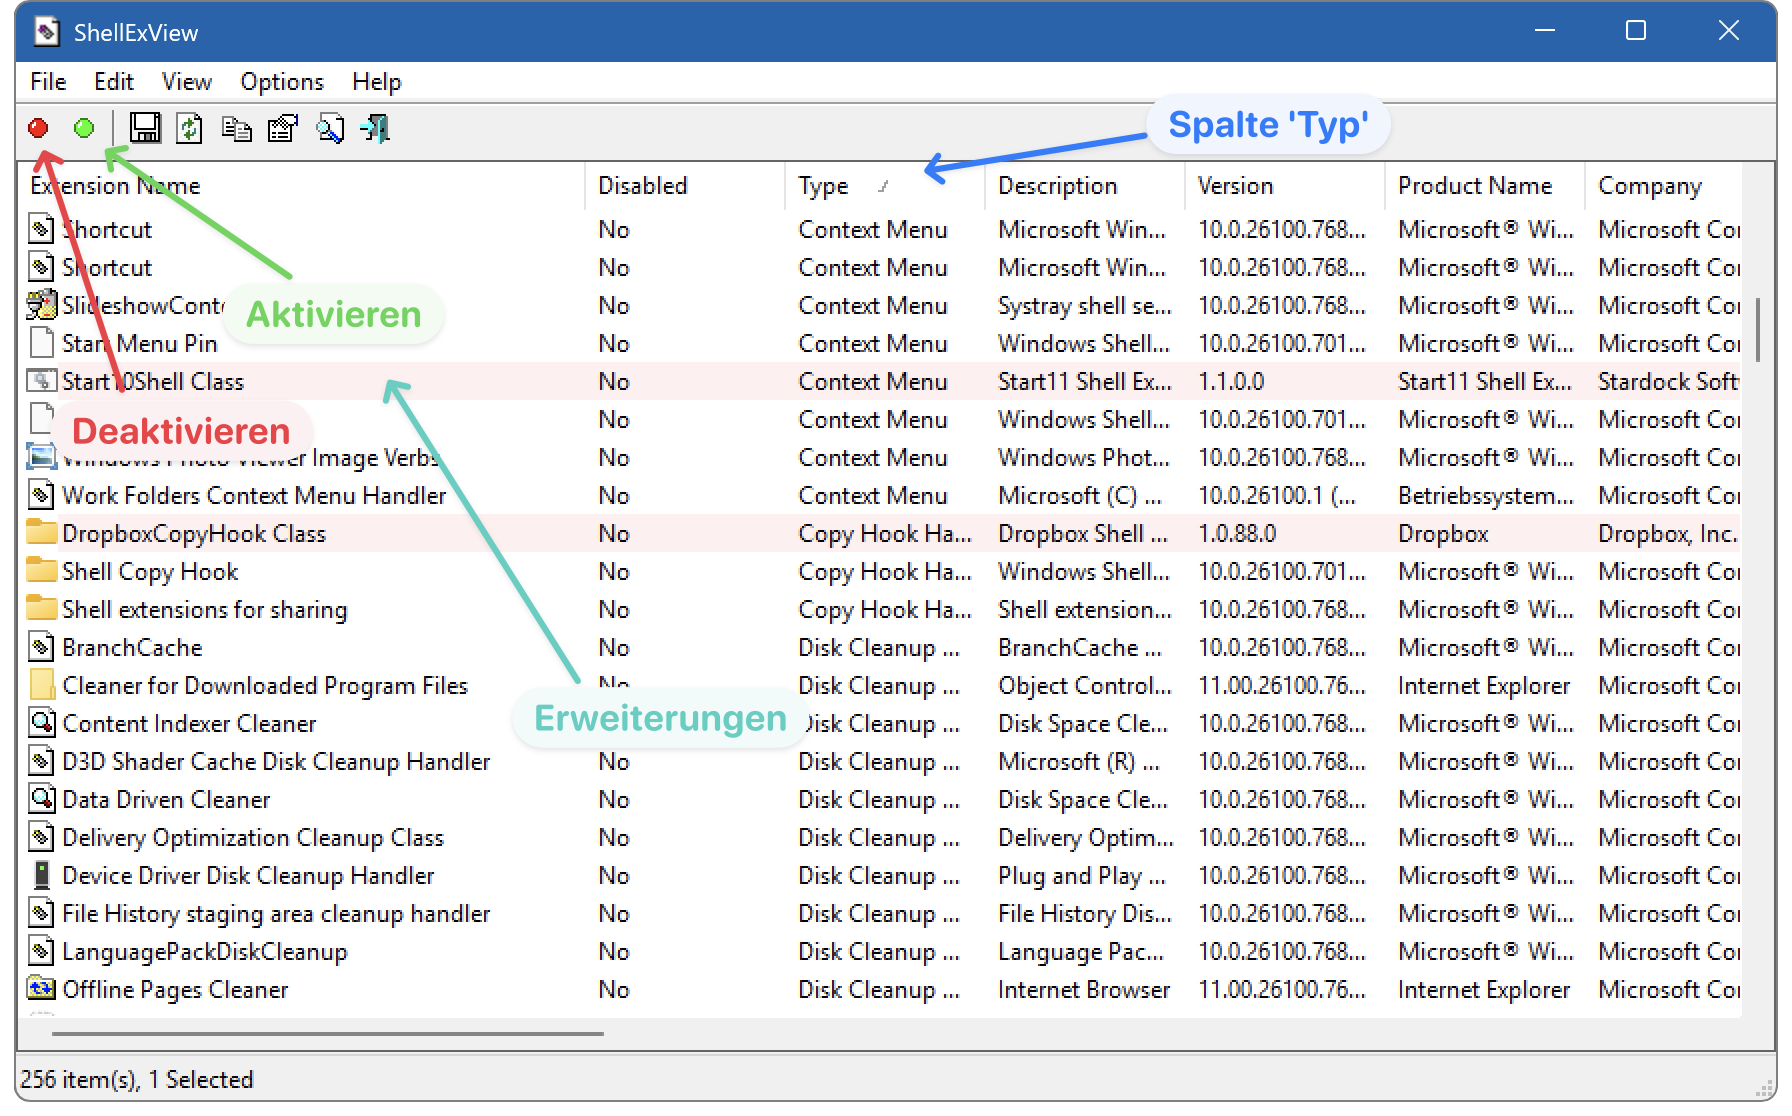
Task: Open properties of the selected extension
Action: 282,128
